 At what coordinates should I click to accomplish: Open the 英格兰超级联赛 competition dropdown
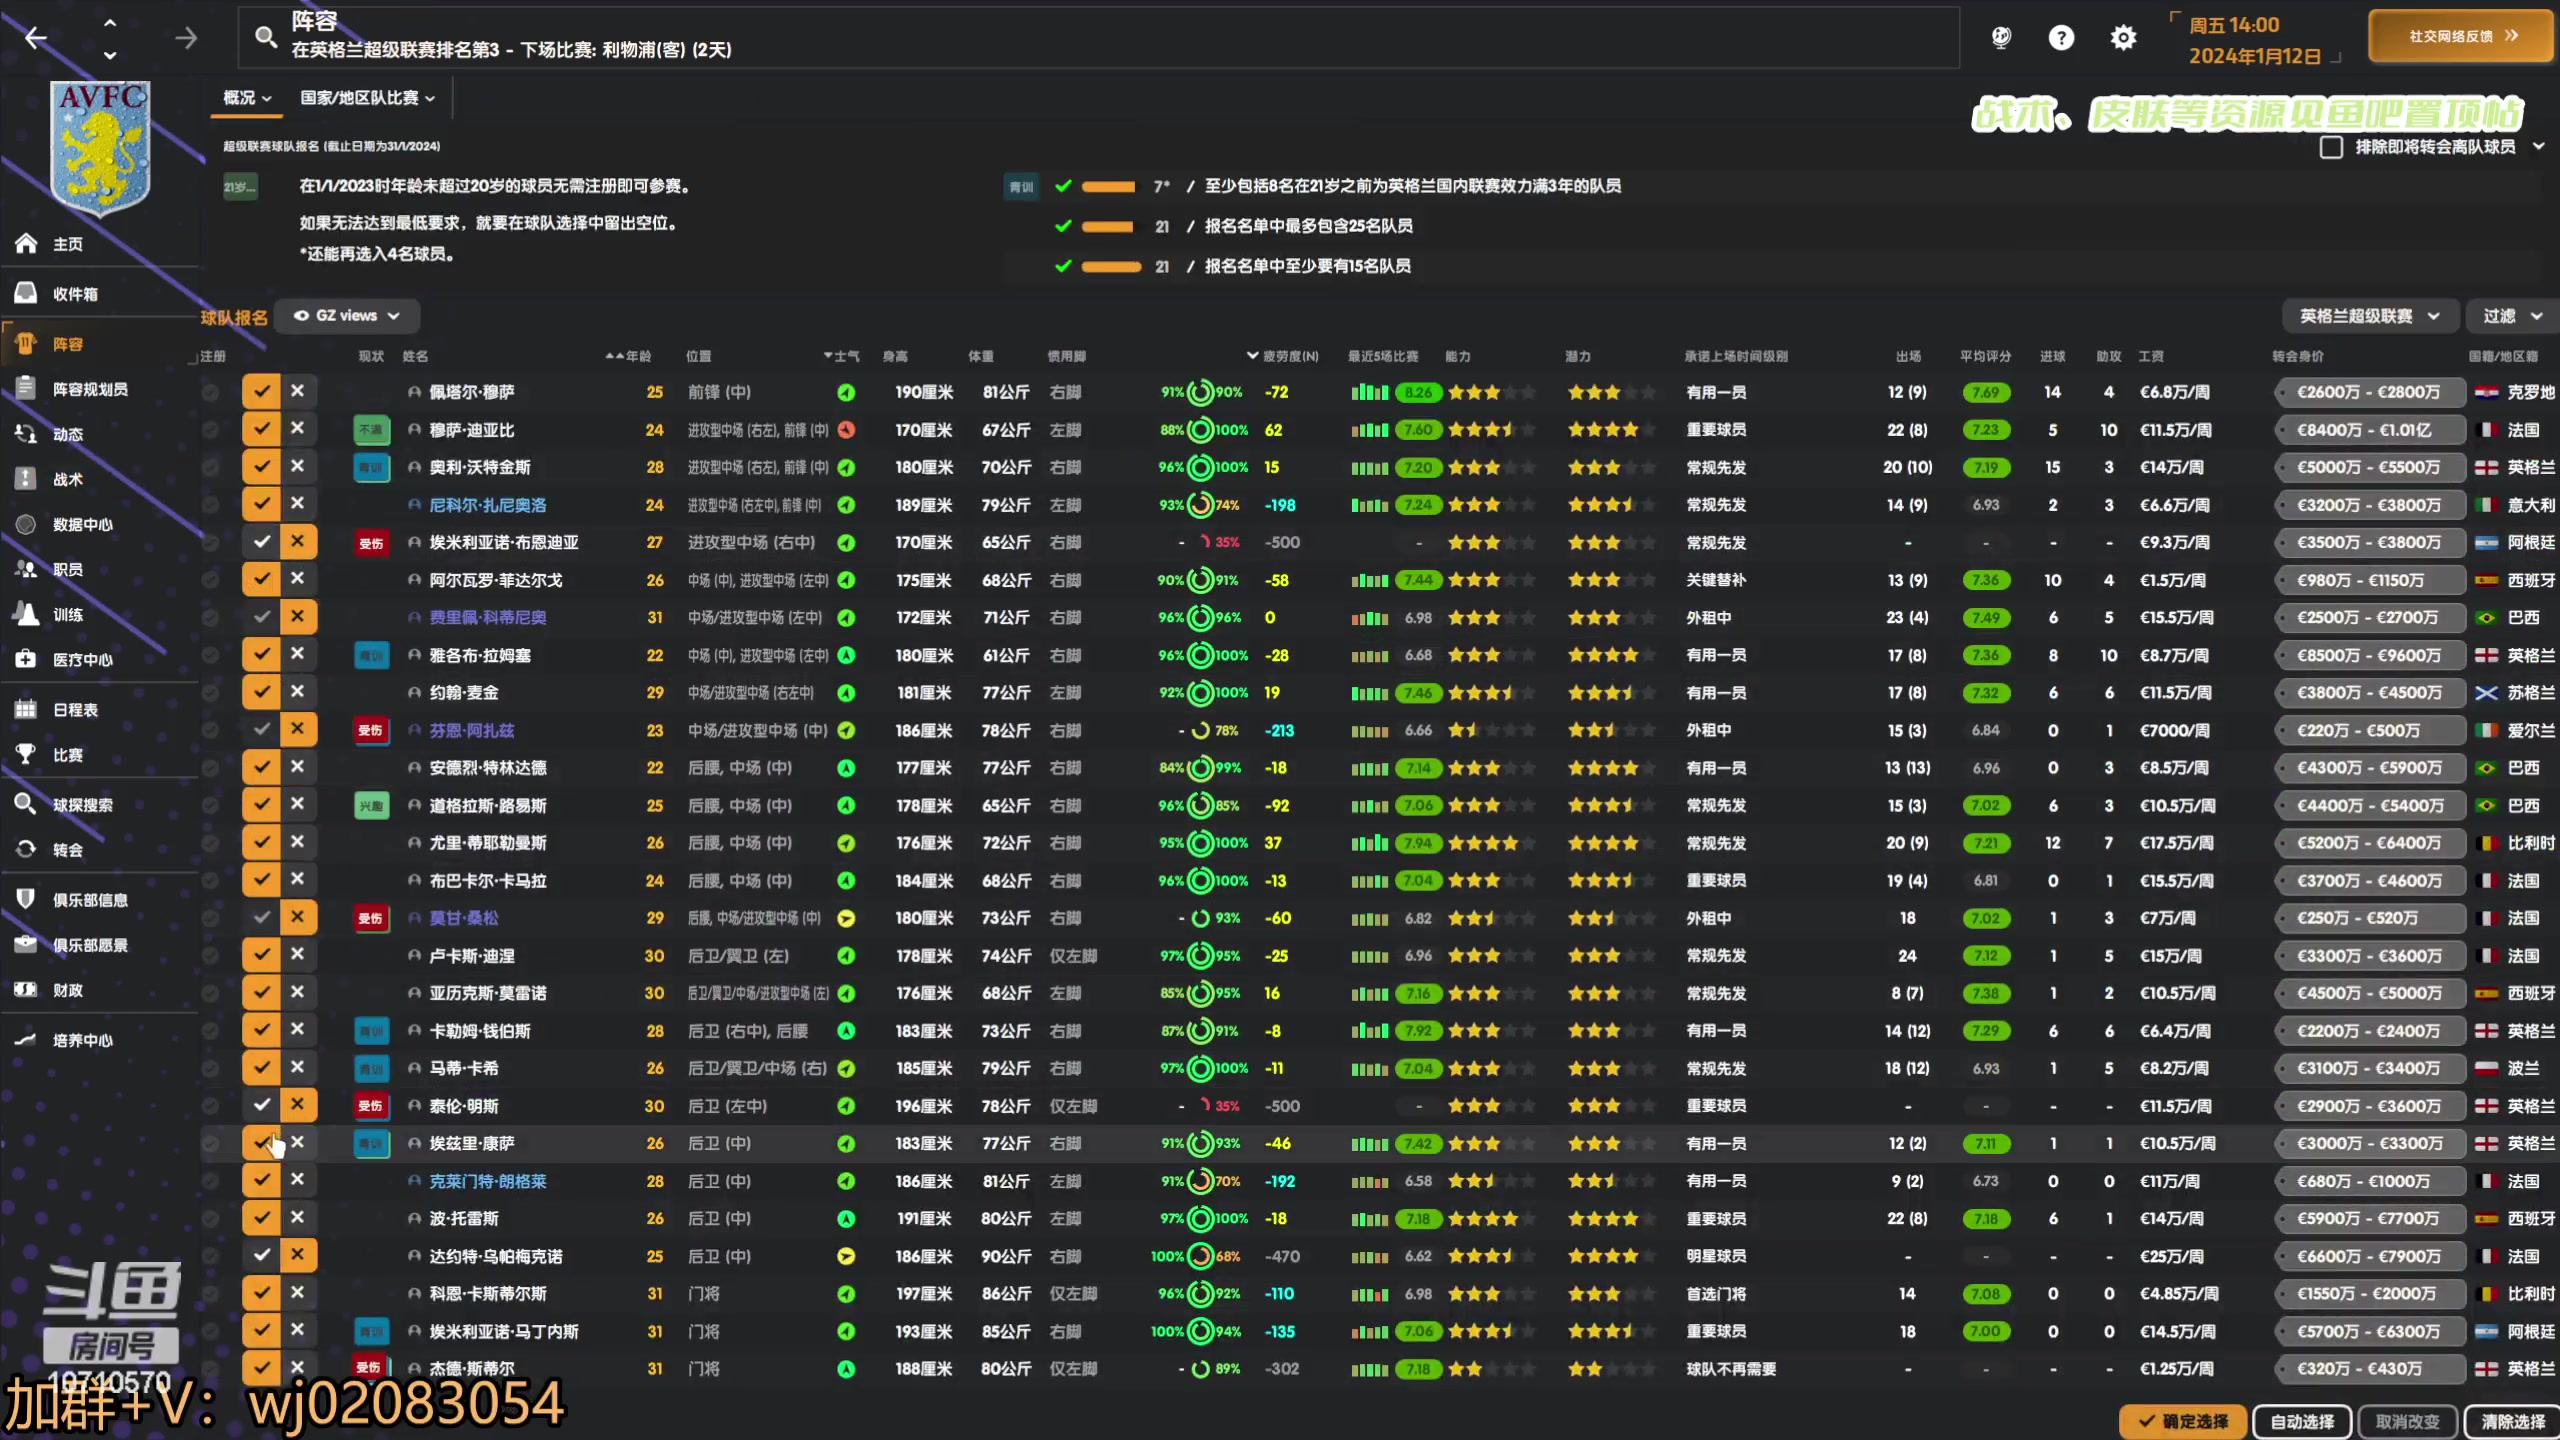point(2369,316)
